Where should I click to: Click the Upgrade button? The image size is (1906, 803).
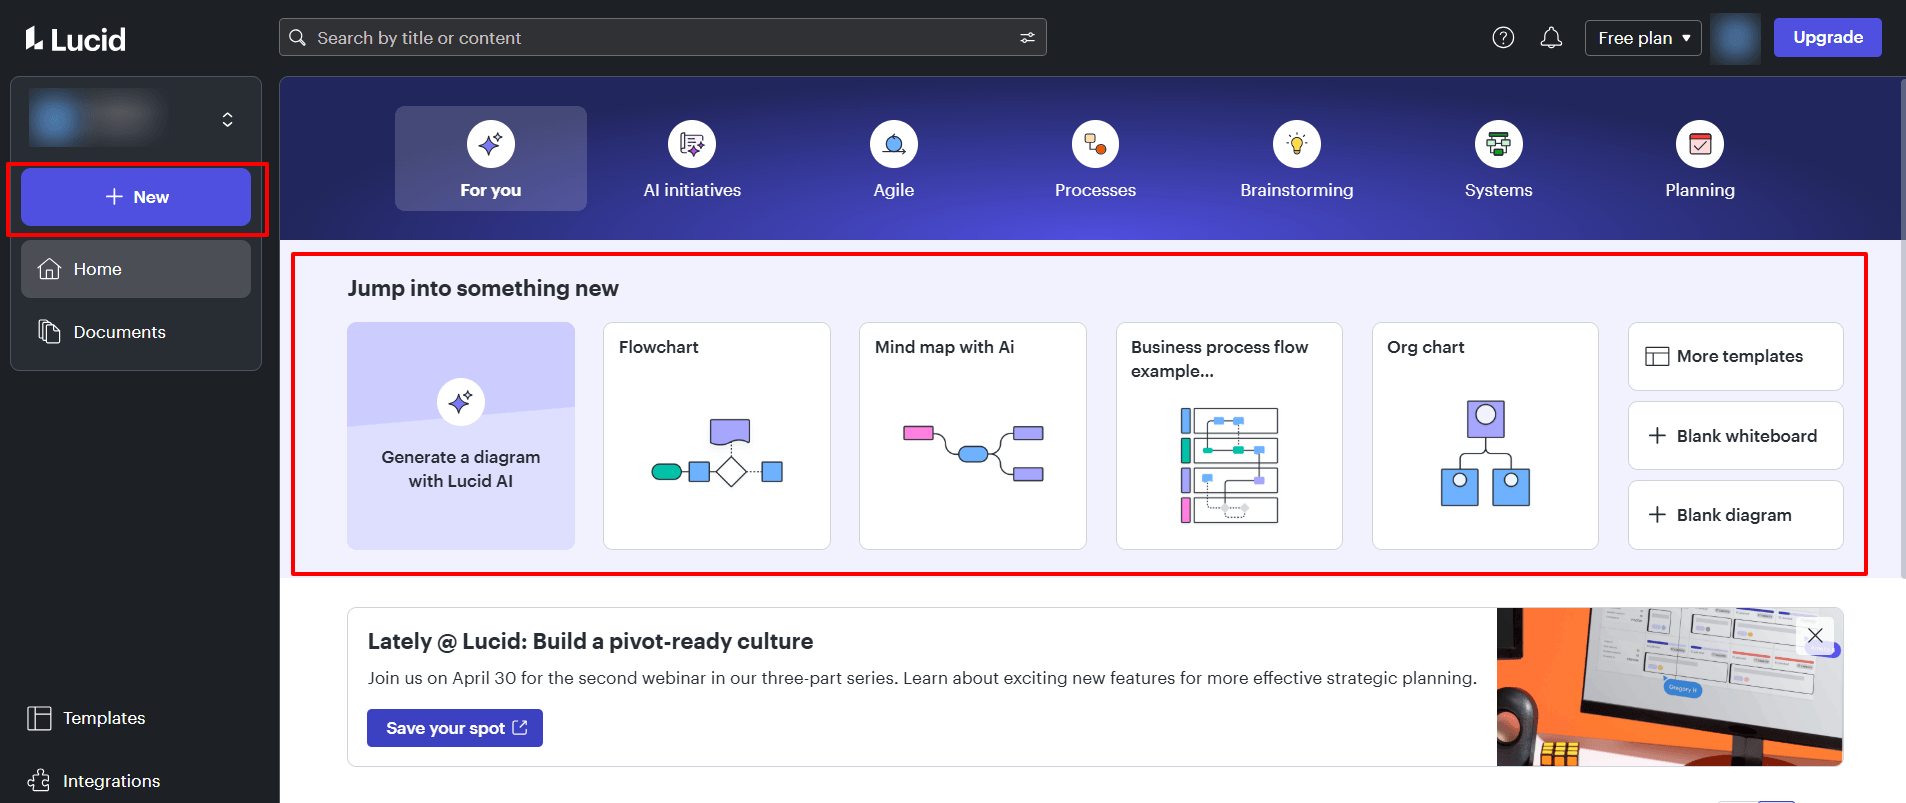pyautogui.click(x=1827, y=38)
